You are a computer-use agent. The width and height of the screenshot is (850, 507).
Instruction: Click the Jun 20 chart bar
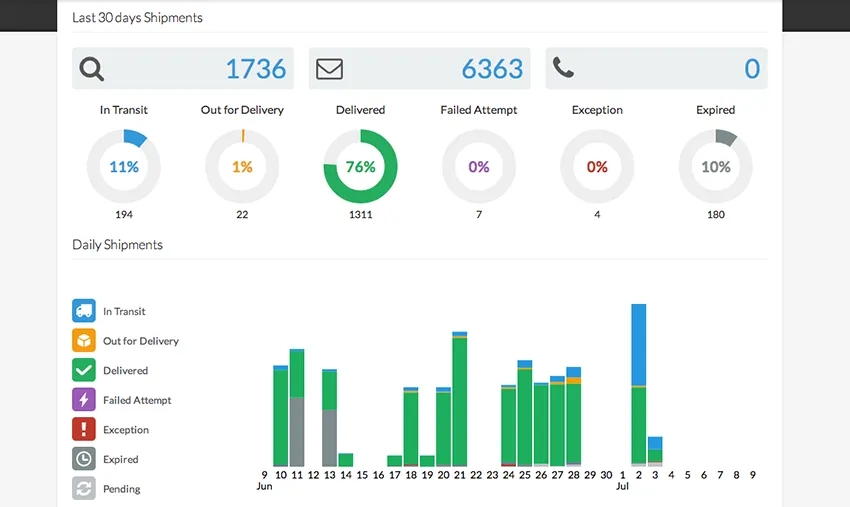(x=443, y=426)
